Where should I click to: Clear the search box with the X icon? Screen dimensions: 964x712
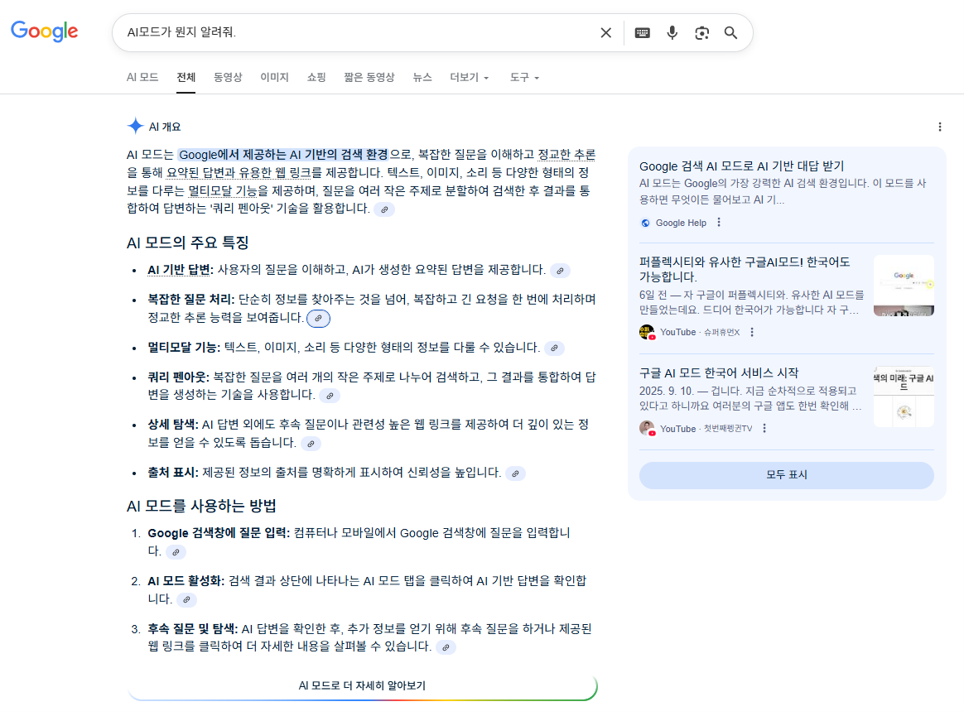point(606,33)
